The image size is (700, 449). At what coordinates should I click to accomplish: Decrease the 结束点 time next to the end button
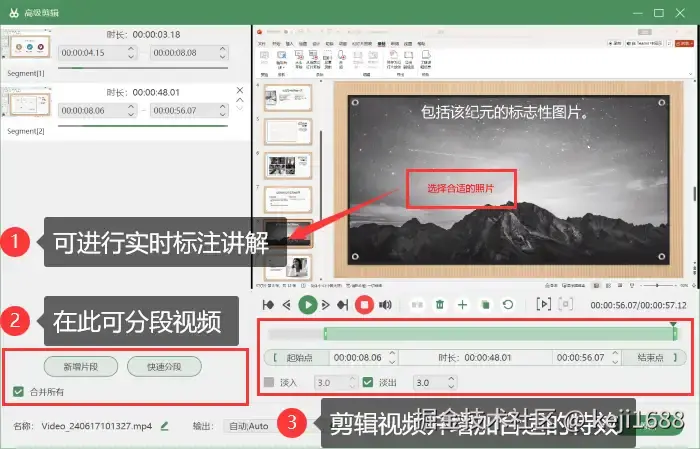tap(615, 361)
